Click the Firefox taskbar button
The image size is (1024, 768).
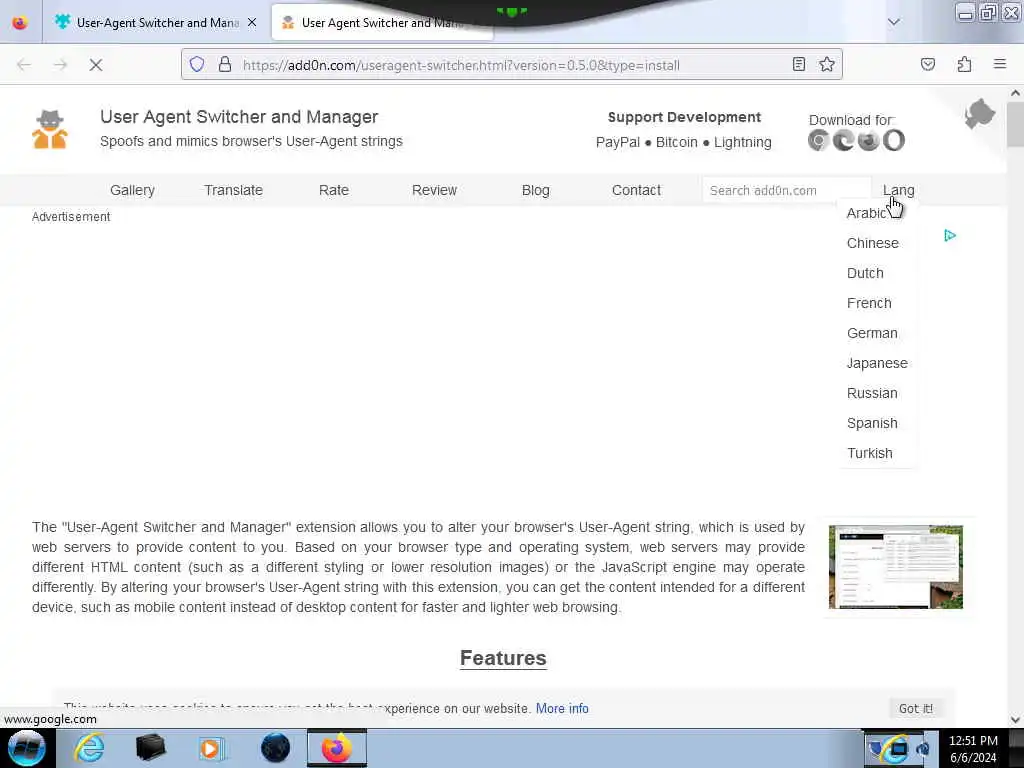click(x=337, y=748)
